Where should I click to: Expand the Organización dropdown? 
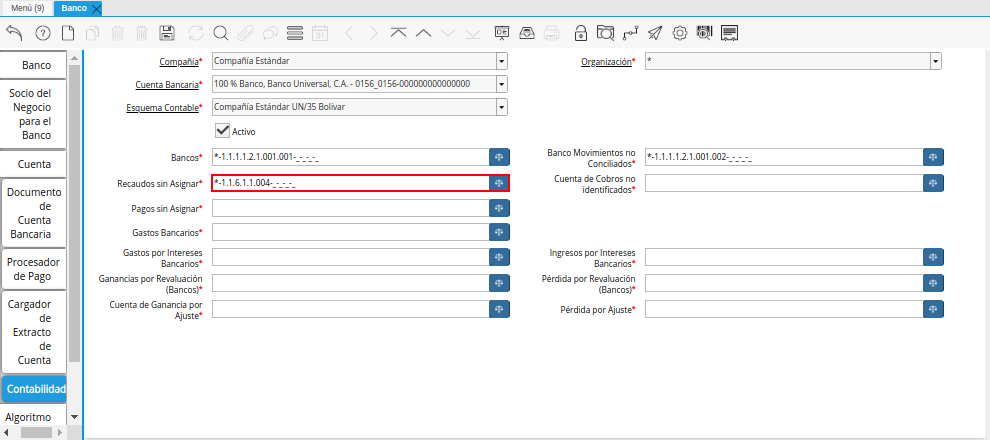(935, 62)
